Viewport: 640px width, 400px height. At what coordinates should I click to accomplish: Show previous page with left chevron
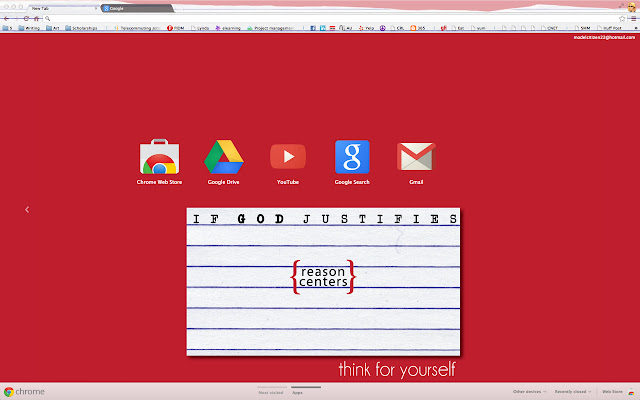pyautogui.click(x=27, y=210)
